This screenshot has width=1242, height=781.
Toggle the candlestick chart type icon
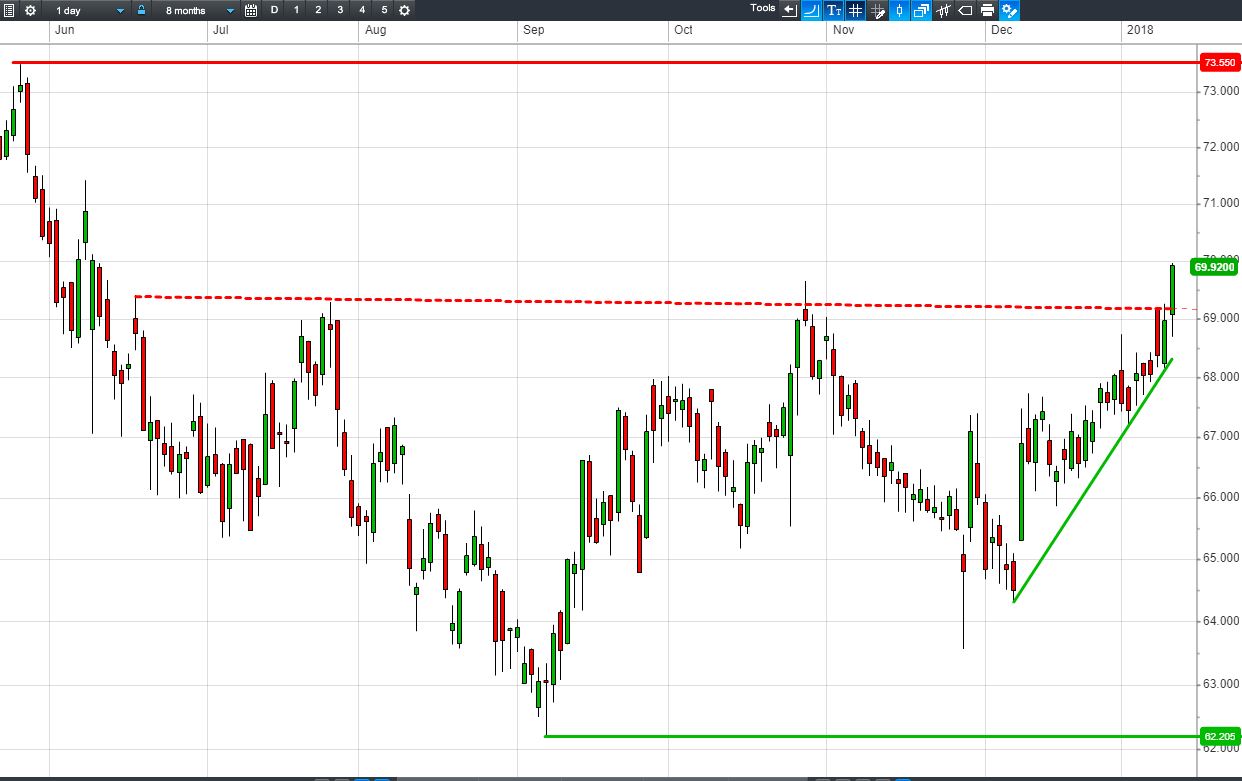(x=899, y=10)
